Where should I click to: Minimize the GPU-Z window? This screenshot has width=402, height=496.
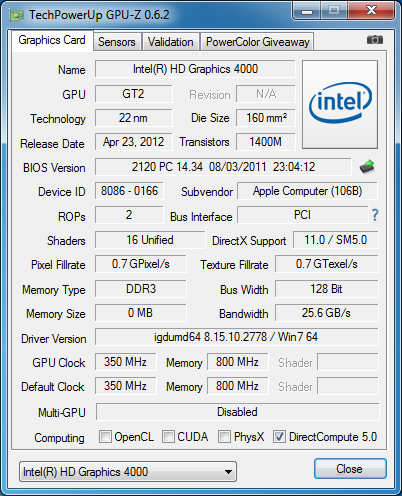(307, 11)
